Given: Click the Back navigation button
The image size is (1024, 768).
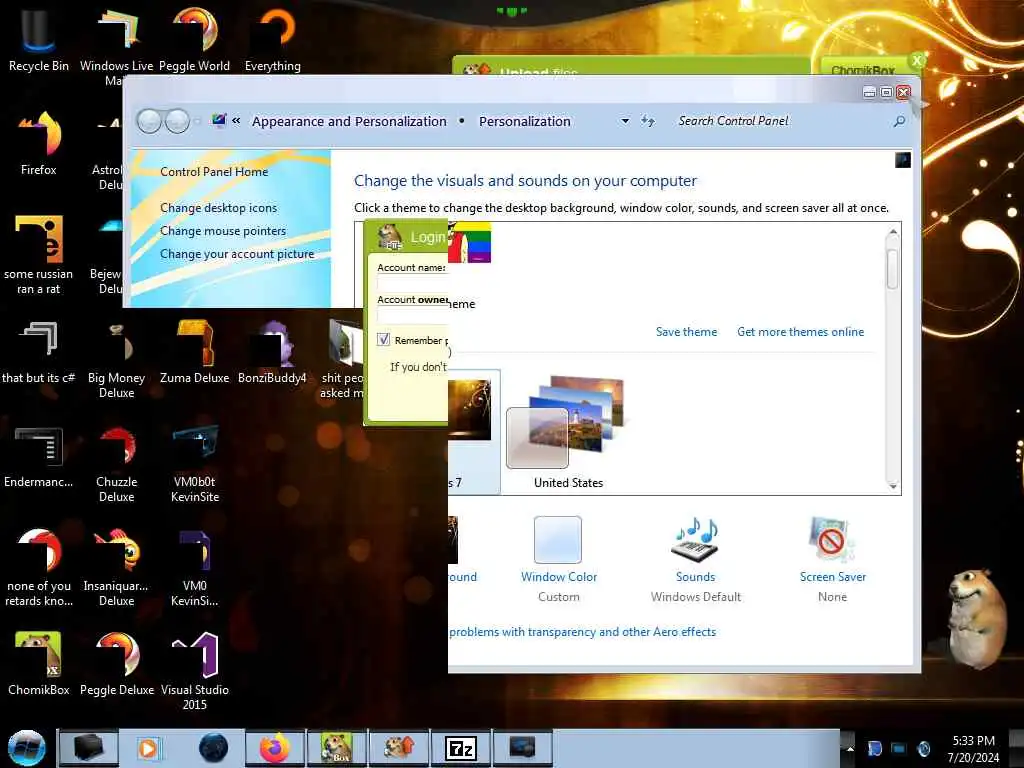Looking at the screenshot, I should coord(150,121).
